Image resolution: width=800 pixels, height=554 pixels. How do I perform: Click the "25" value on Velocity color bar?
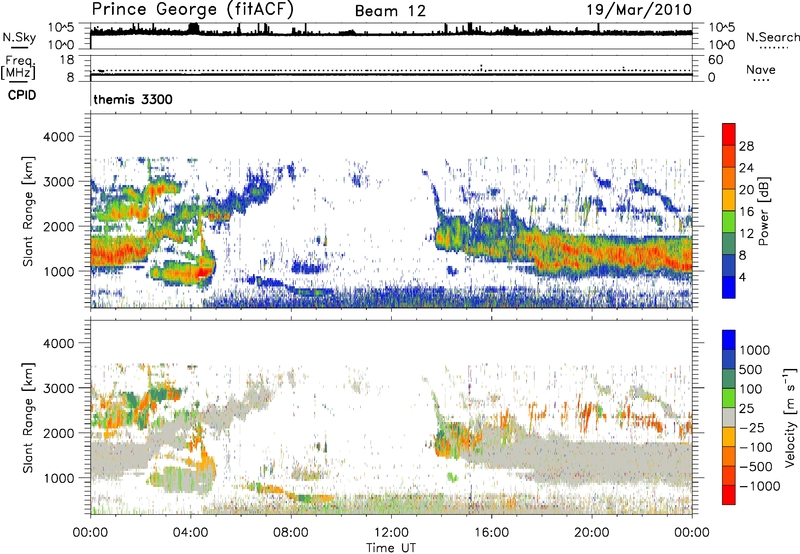pyautogui.click(x=746, y=409)
